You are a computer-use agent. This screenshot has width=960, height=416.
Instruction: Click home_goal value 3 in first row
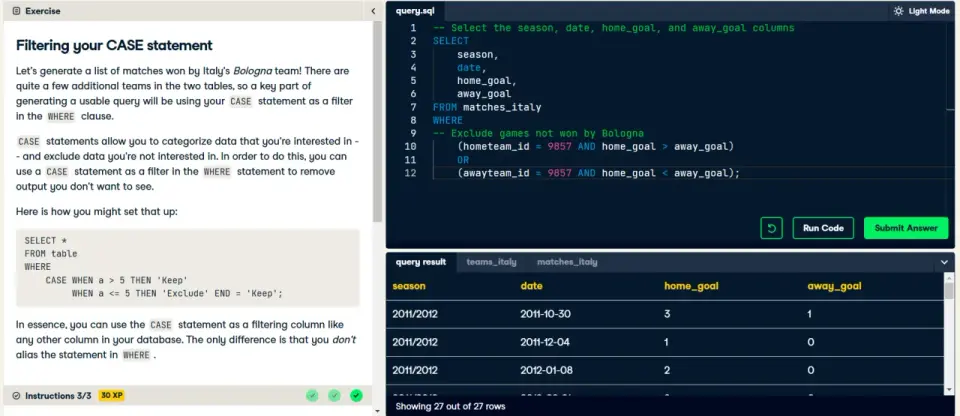pyautogui.click(x=667, y=314)
